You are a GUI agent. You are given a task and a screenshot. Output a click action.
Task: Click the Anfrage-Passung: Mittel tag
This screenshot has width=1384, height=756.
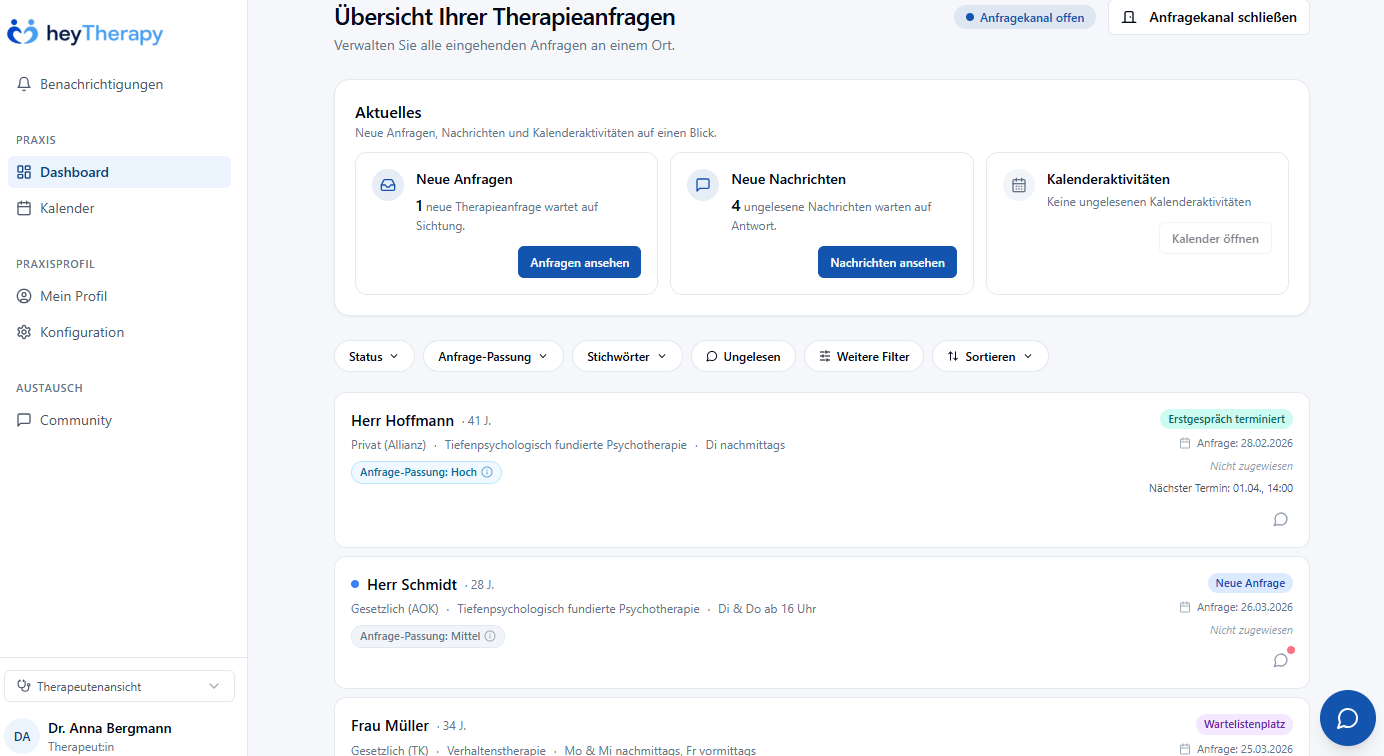428,636
